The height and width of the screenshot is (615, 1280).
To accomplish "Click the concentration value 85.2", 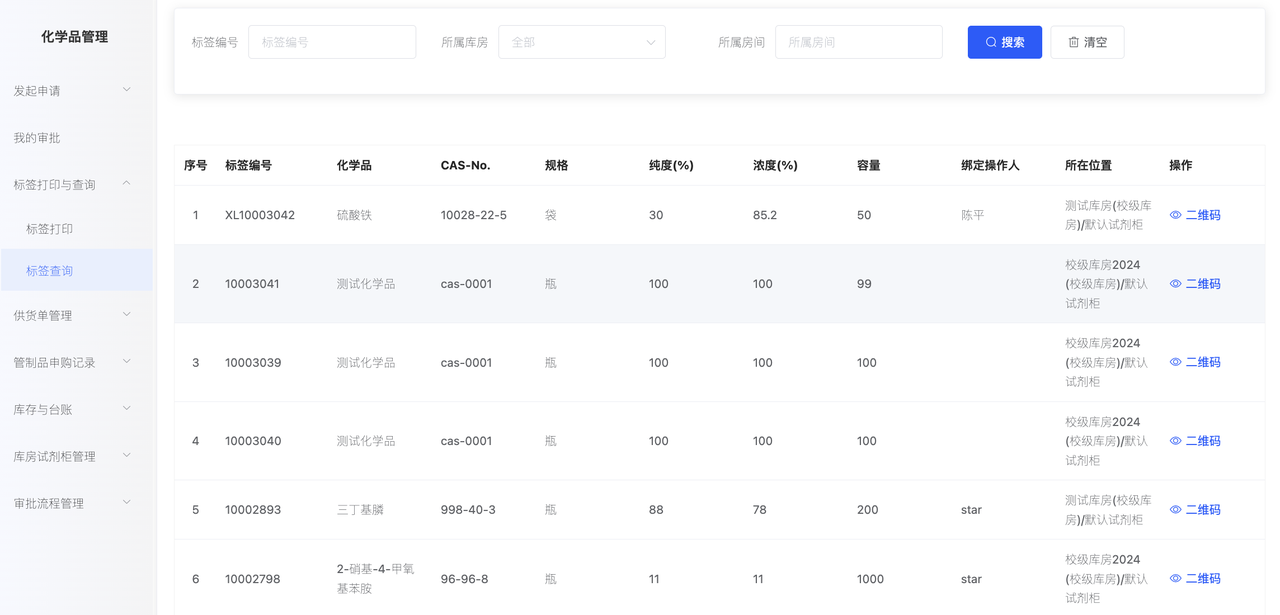I will 765,215.
